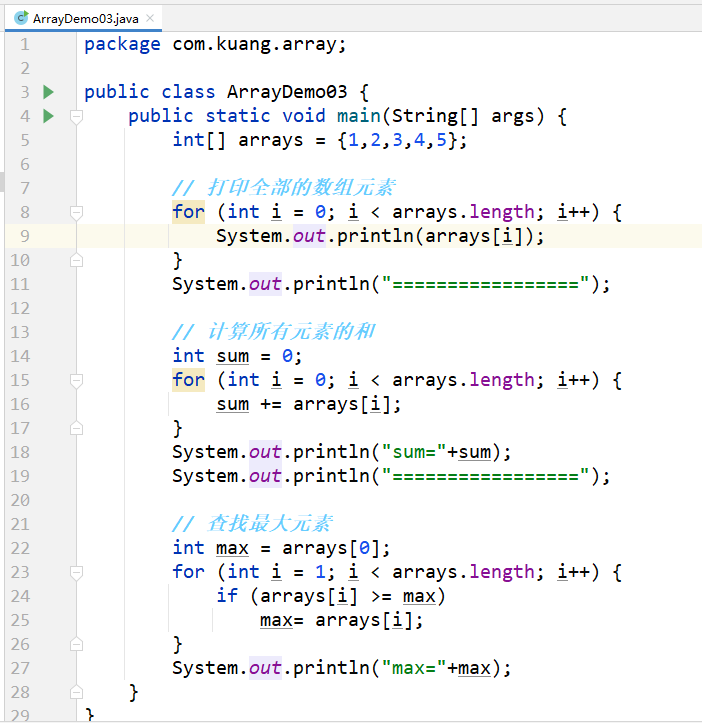
Task: Click 'length' on line 8
Action: click(502, 212)
